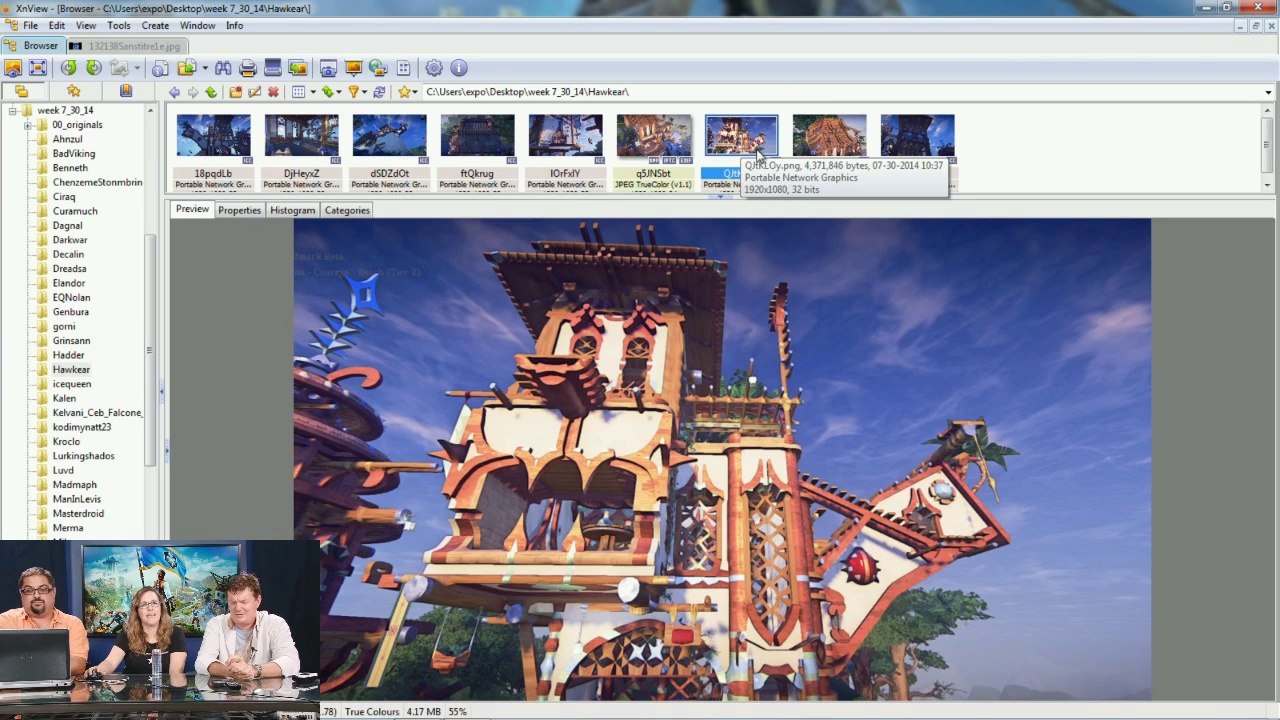Click the Rename file icon
The height and width of the screenshot is (720, 1280).
click(x=254, y=92)
